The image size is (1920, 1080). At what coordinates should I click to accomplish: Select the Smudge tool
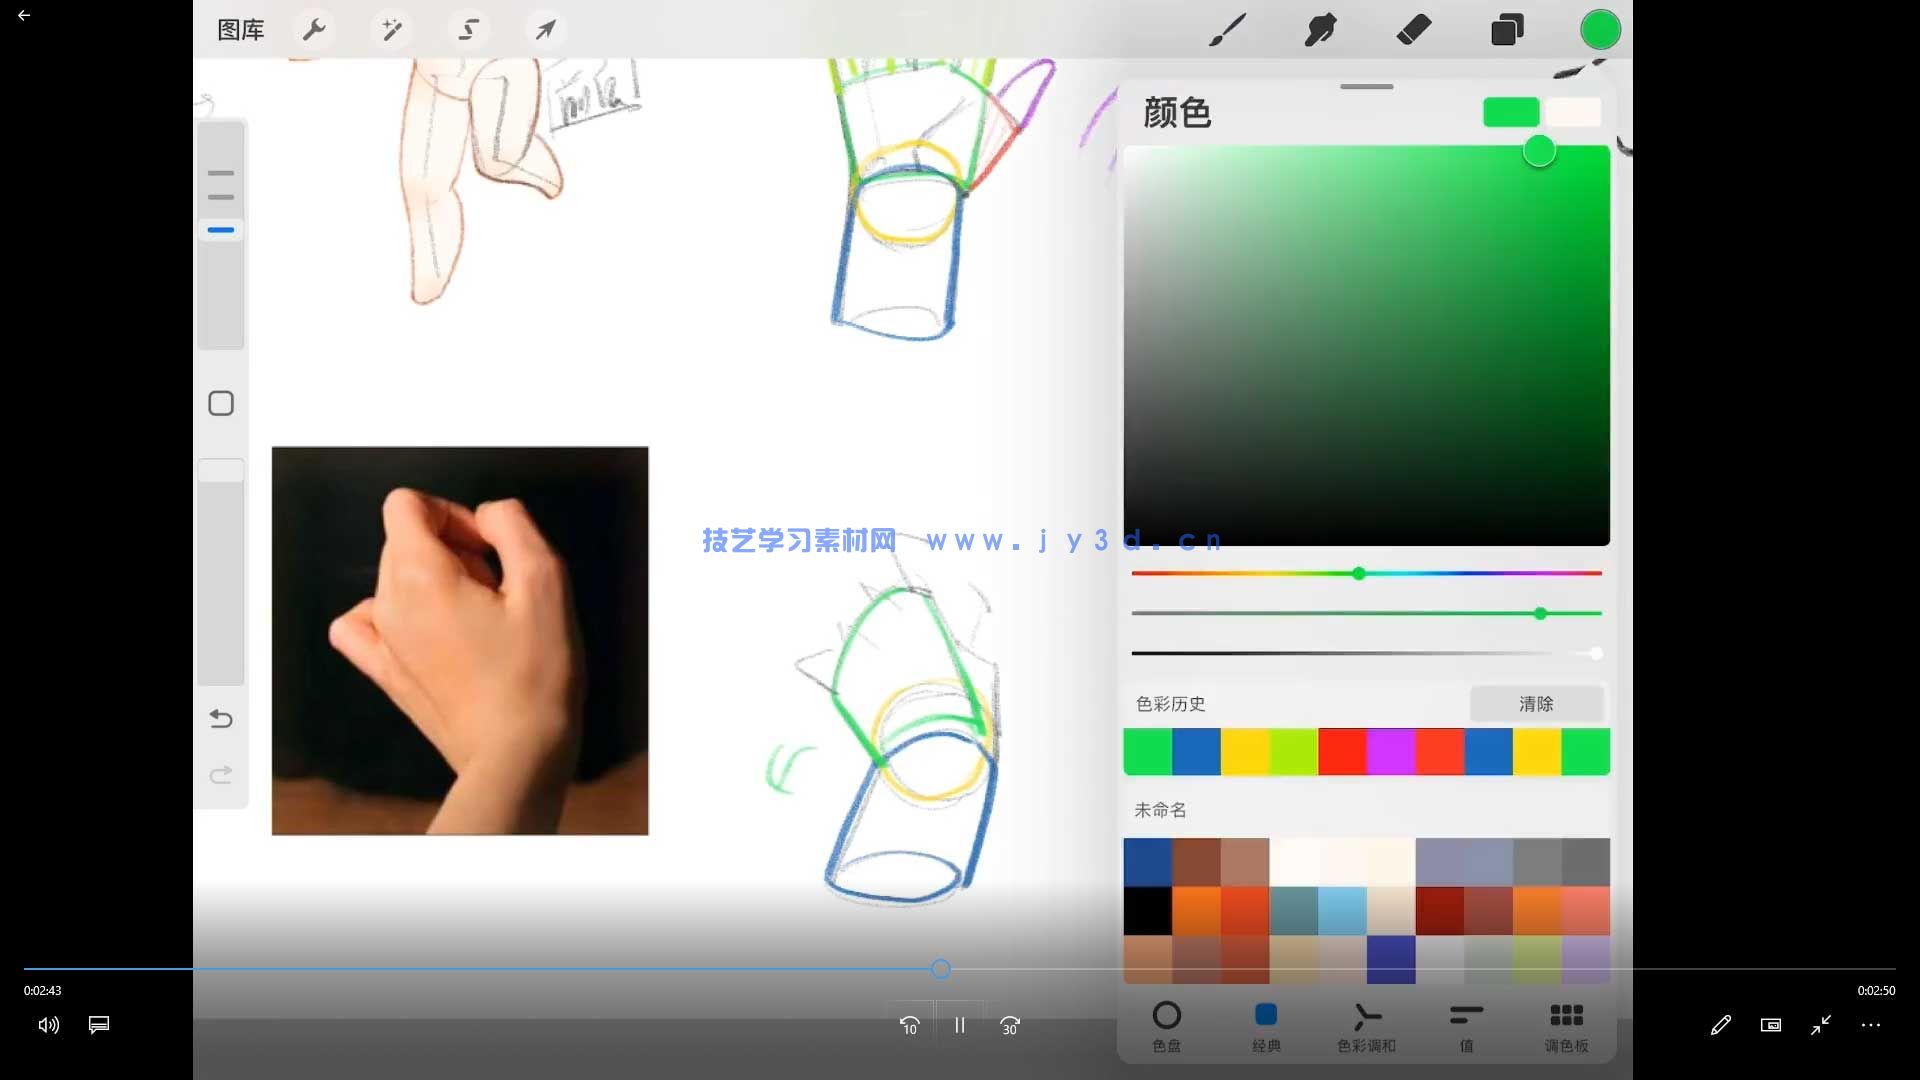[1321, 30]
